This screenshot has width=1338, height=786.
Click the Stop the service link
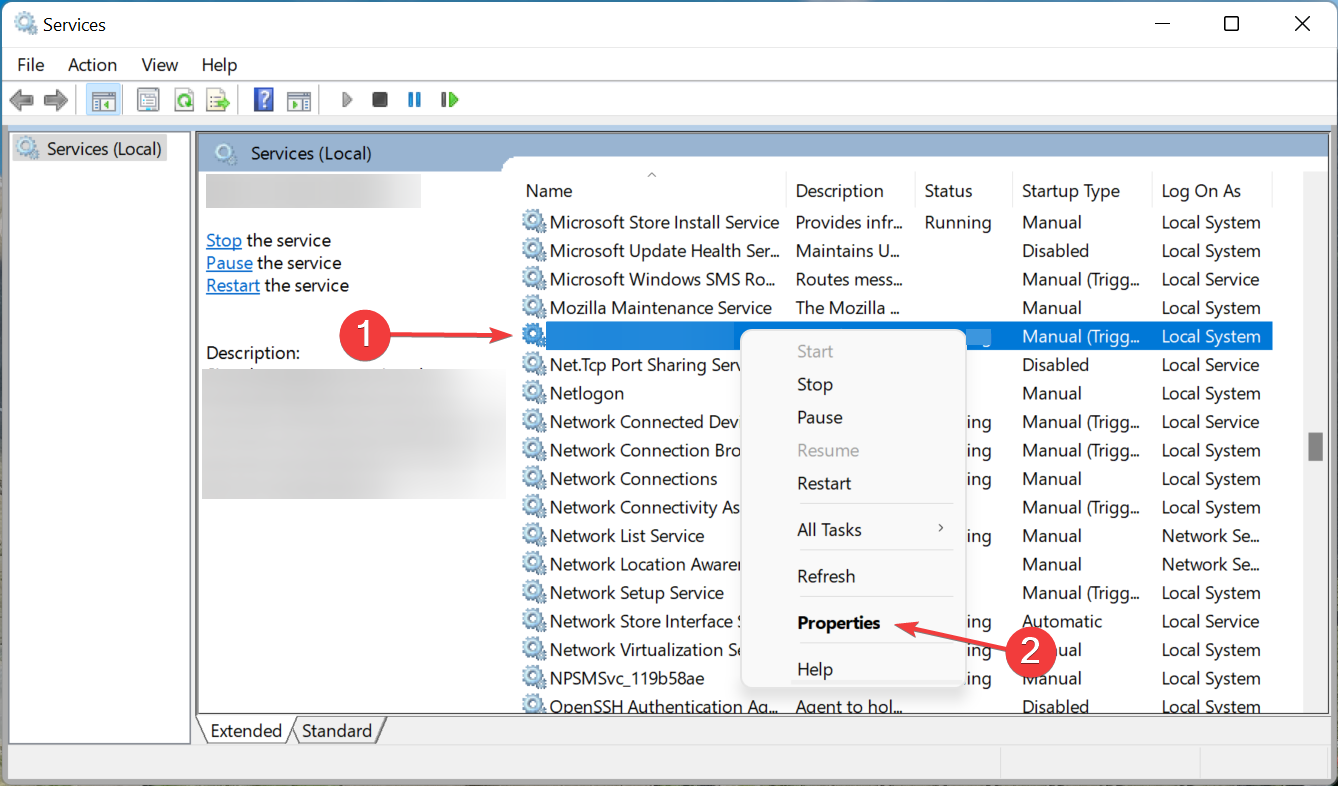click(224, 240)
